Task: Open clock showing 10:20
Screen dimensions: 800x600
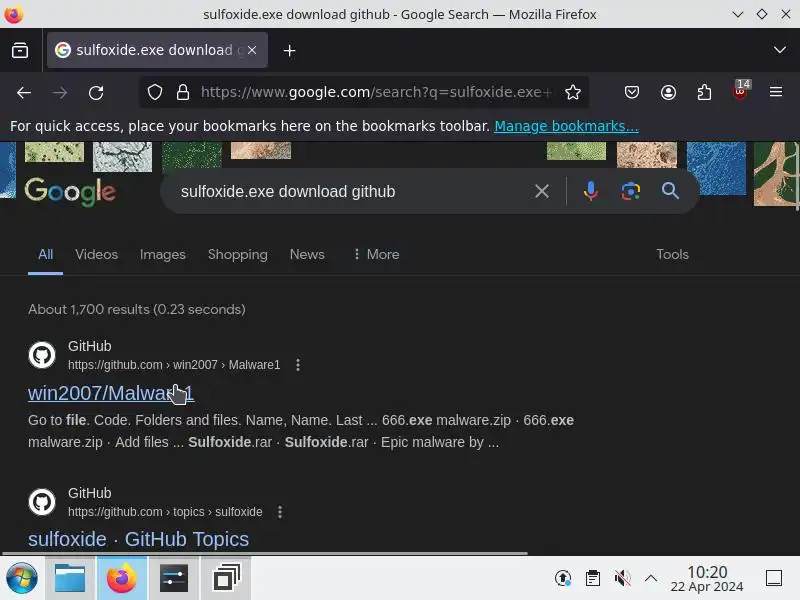Action: [x=707, y=579]
